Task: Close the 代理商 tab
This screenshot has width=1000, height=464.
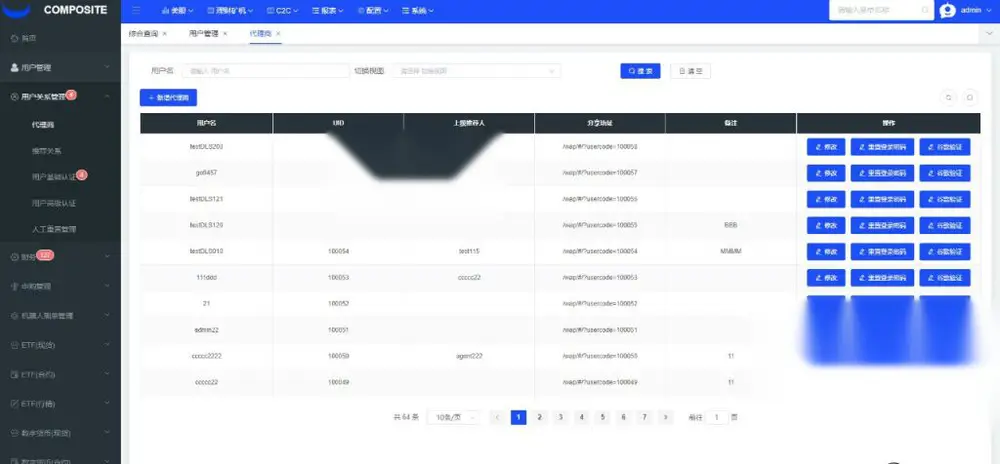Action: point(278,34)
